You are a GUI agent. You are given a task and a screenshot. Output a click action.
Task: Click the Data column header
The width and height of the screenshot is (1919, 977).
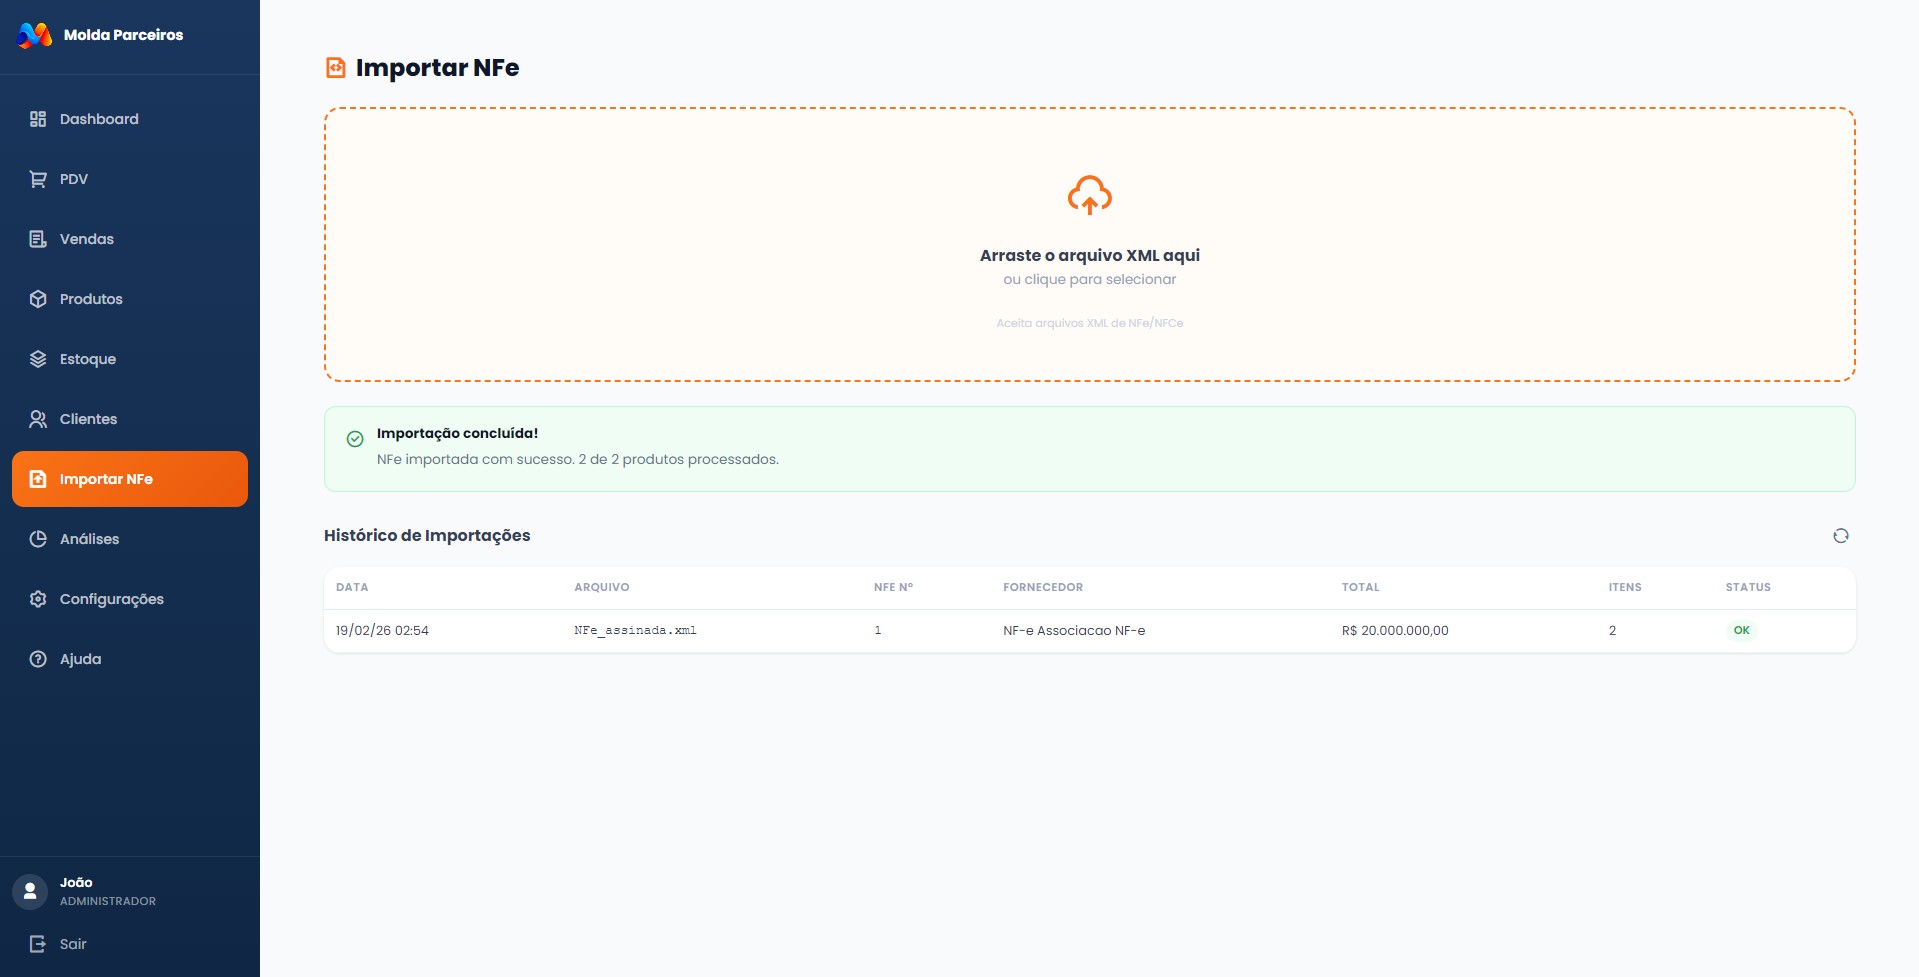(x=352, y=588)
